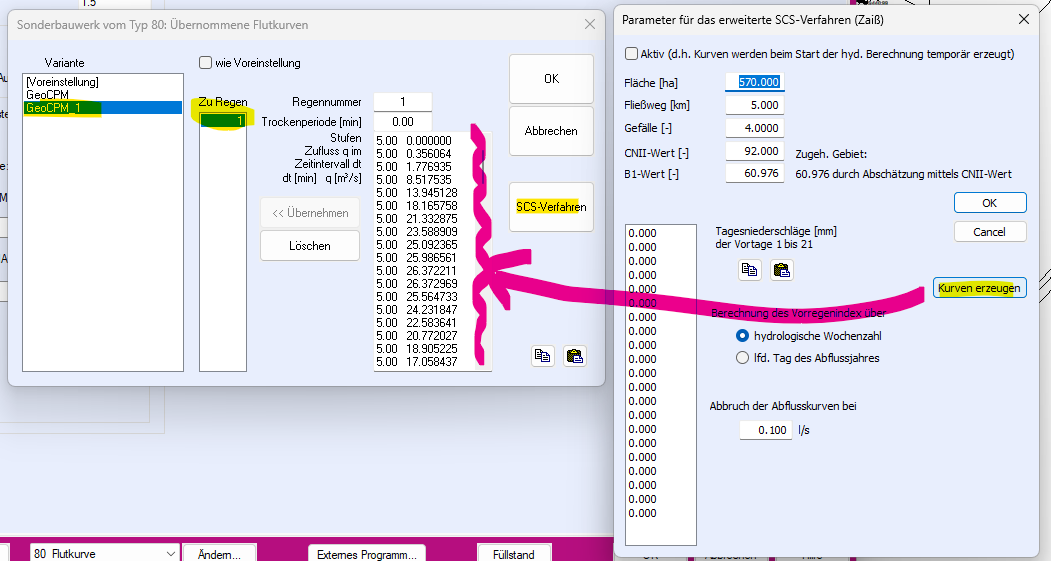This screenshot has height=561, width=1051.
Task: Click 'Löschen' to delete the curve
Action: click(310, 245)
